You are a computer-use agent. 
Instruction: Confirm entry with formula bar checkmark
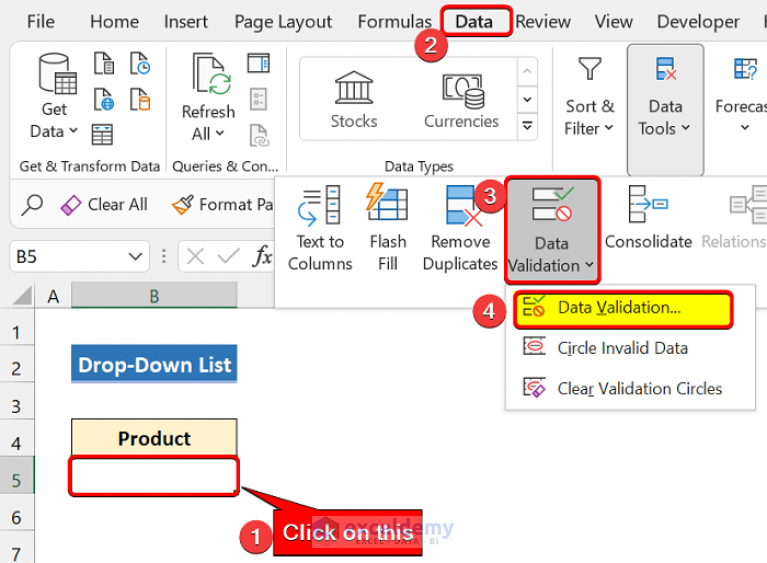pyautogui.click(x=228, y=256)
